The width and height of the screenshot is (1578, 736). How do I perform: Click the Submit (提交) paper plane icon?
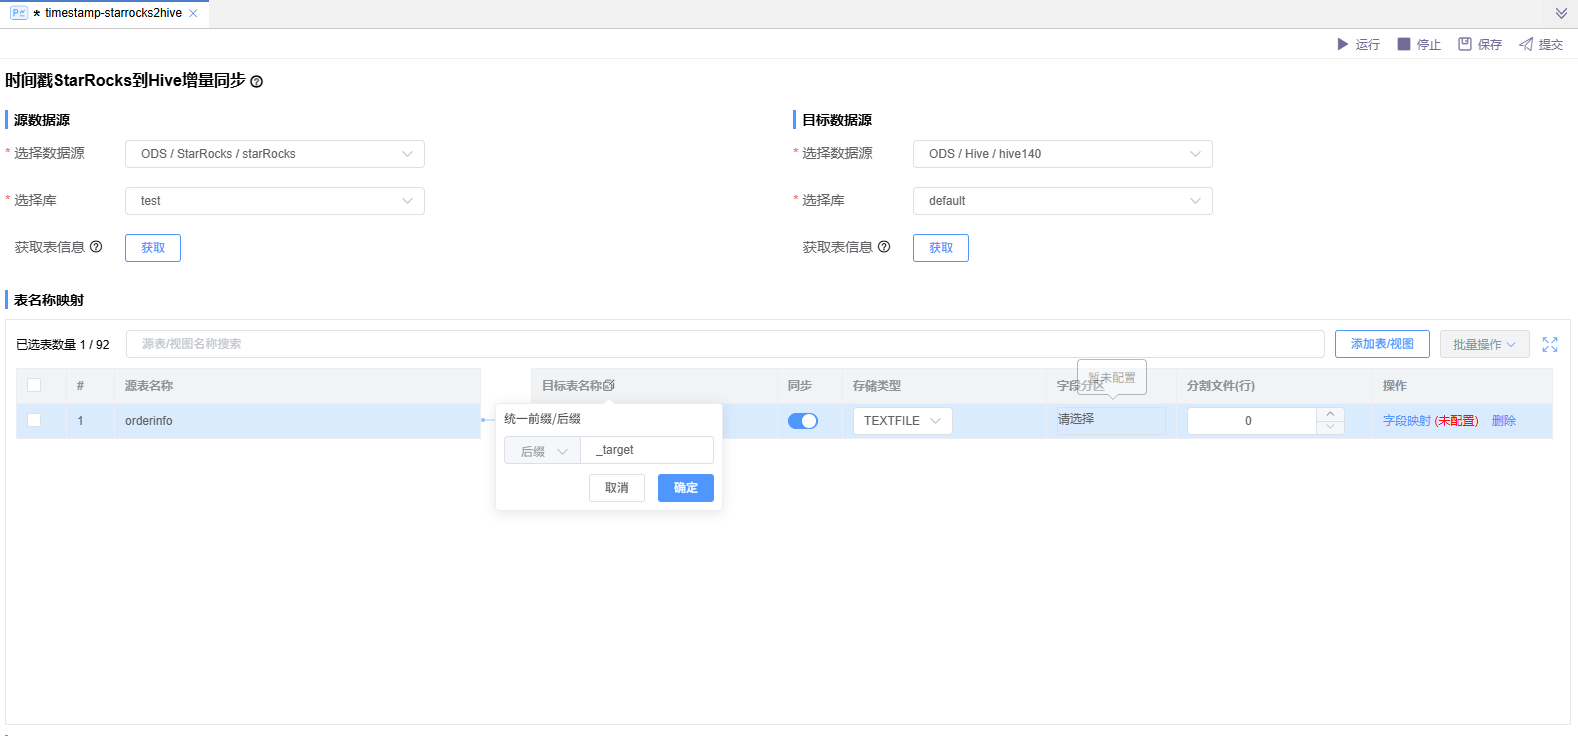[1526, 44]
